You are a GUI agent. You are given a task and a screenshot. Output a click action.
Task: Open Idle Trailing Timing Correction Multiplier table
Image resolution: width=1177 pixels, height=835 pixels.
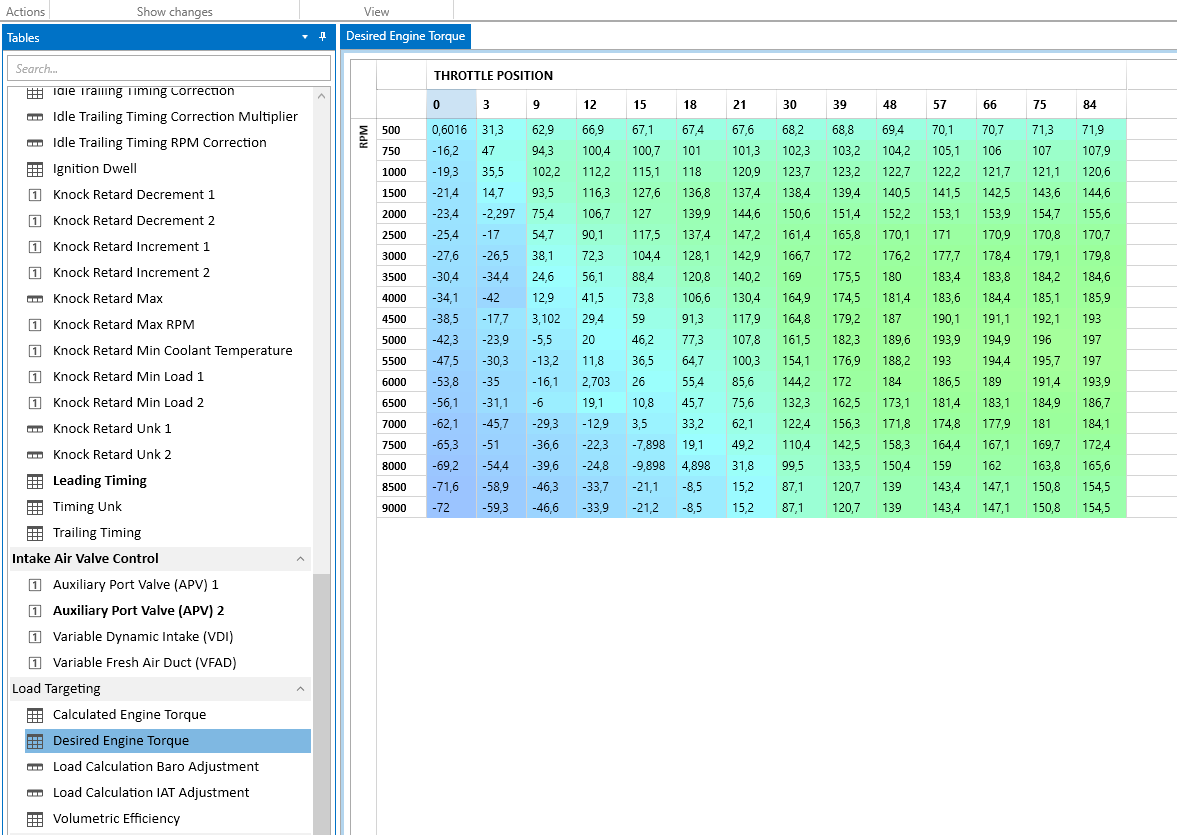[x=175, y=116]
